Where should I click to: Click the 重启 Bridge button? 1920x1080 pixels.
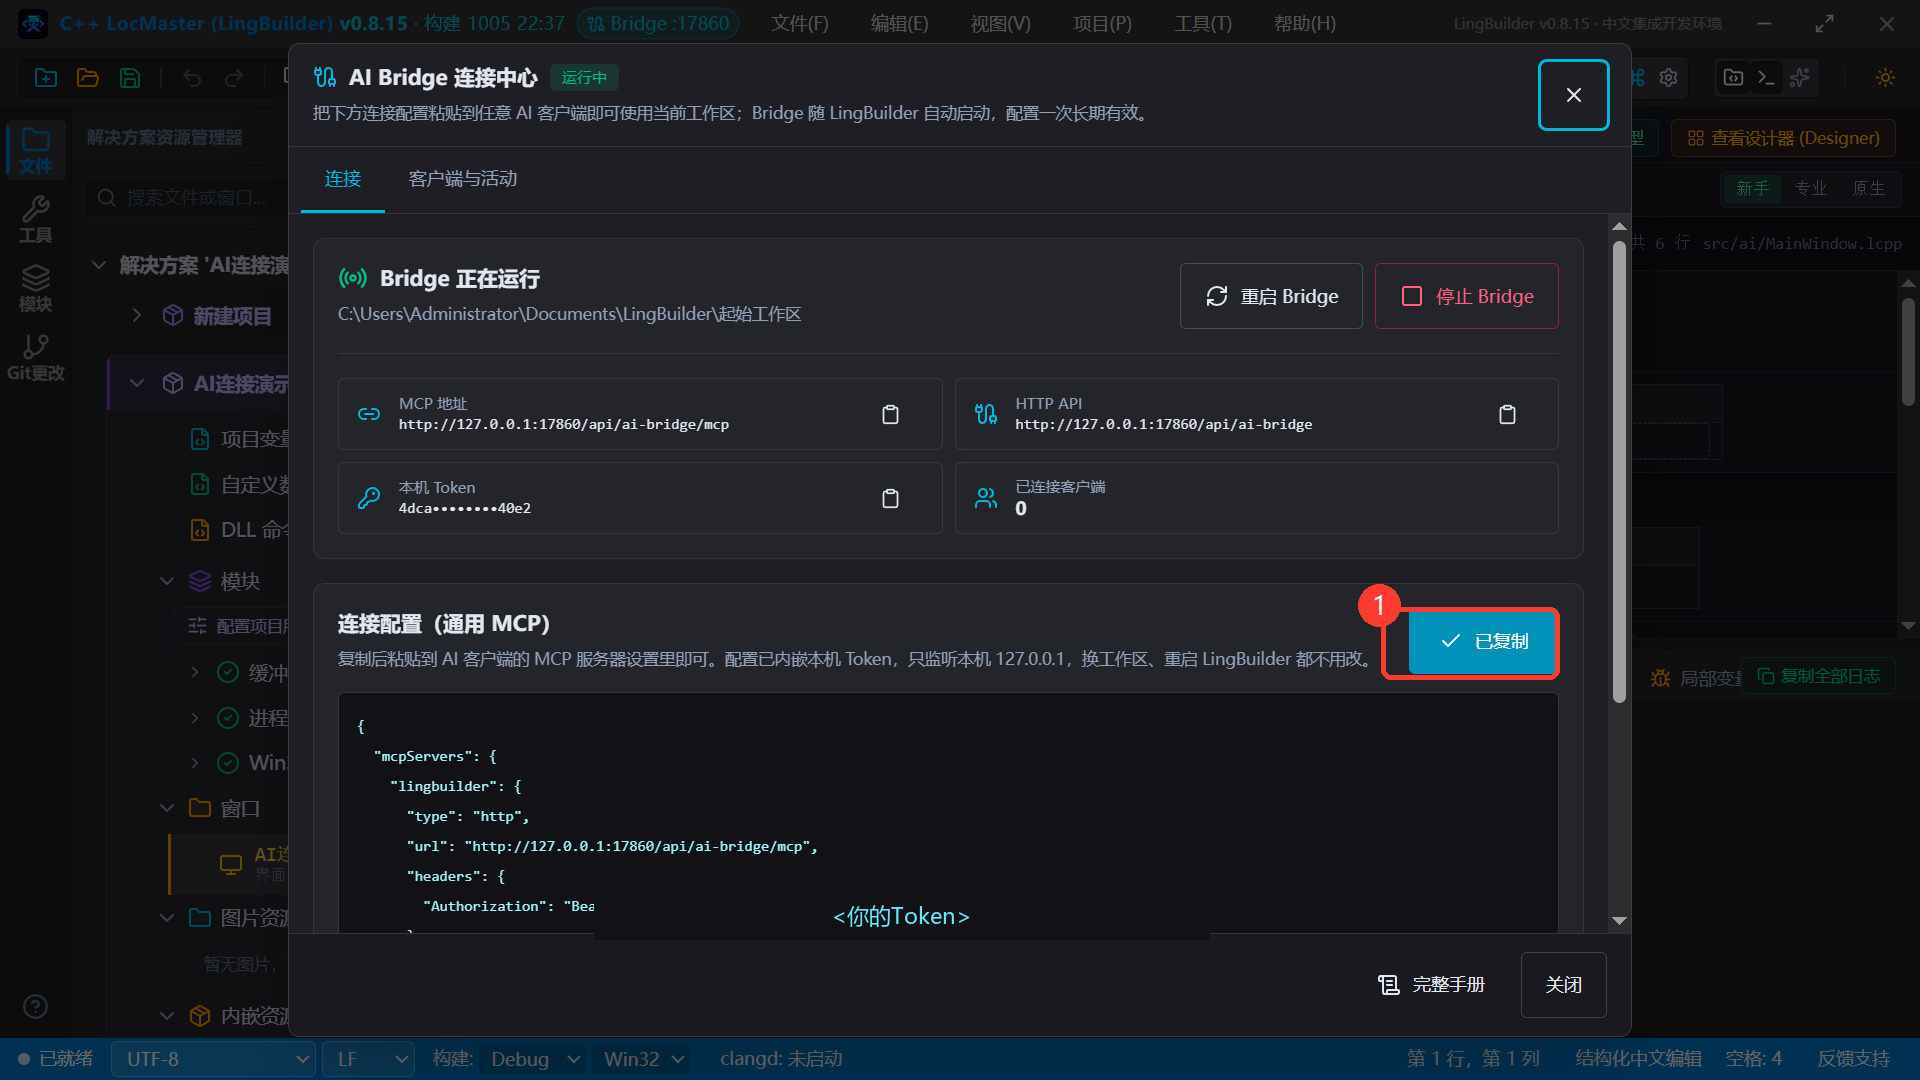1271,296
